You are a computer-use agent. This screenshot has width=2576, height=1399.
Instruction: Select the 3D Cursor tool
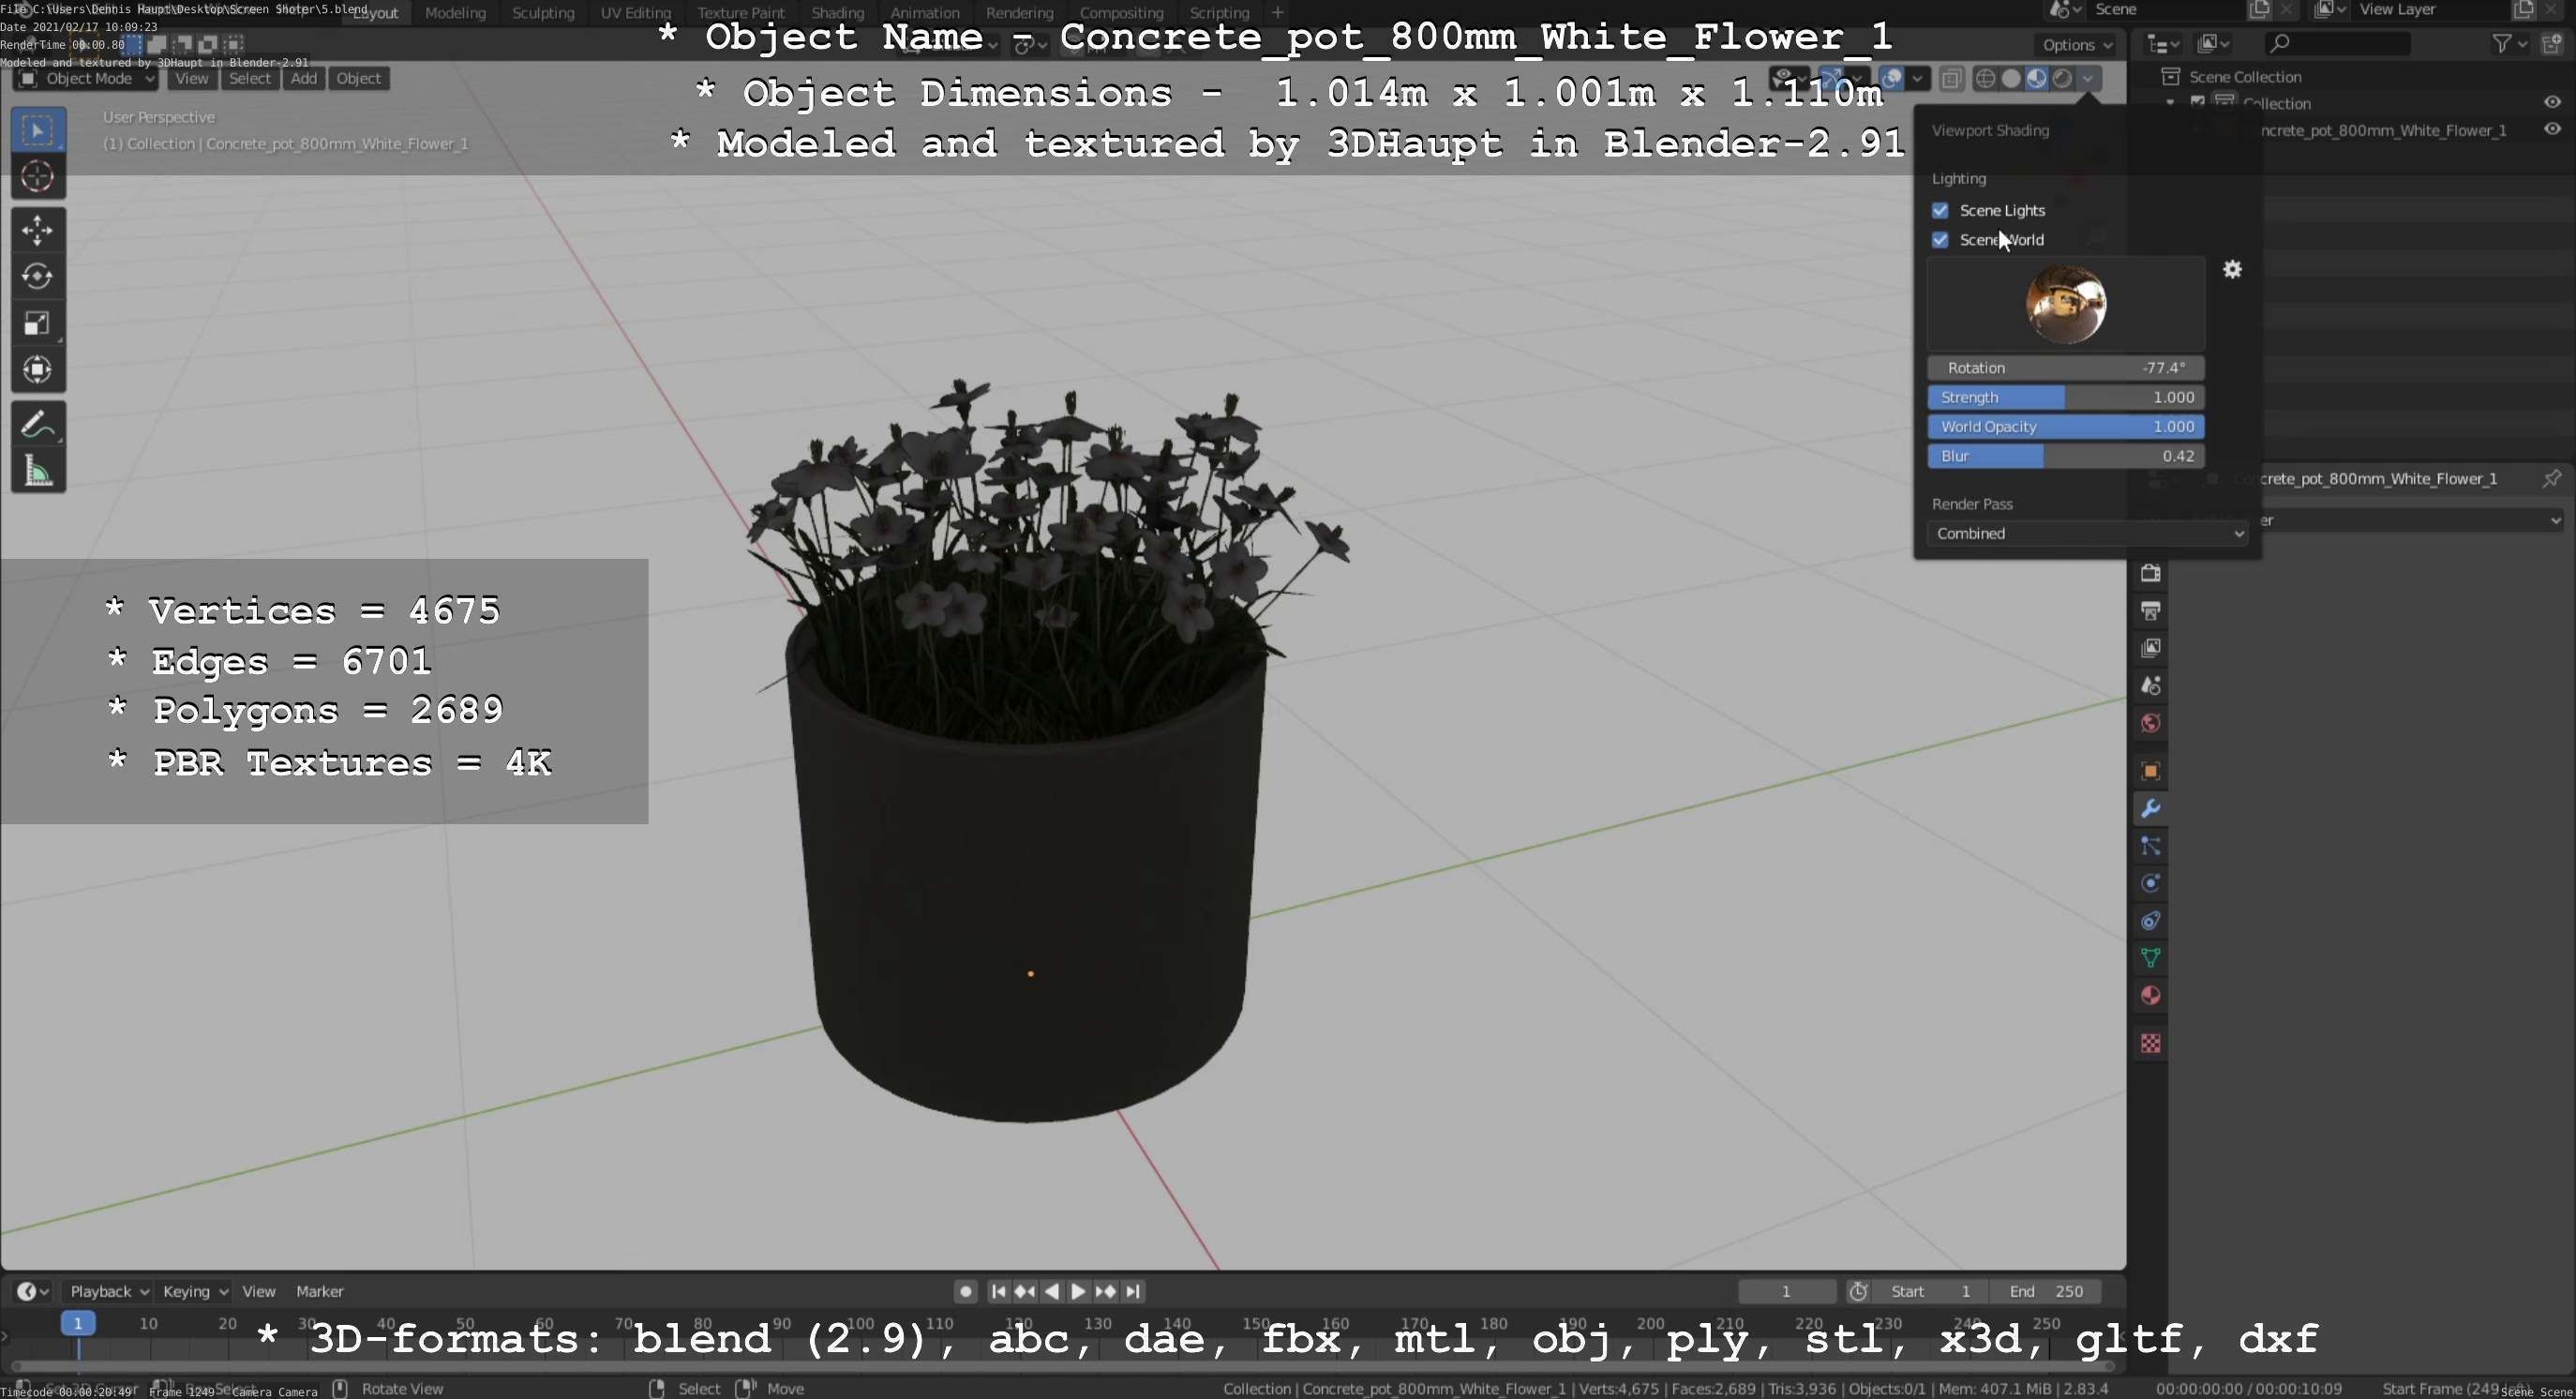pos(38,177)
